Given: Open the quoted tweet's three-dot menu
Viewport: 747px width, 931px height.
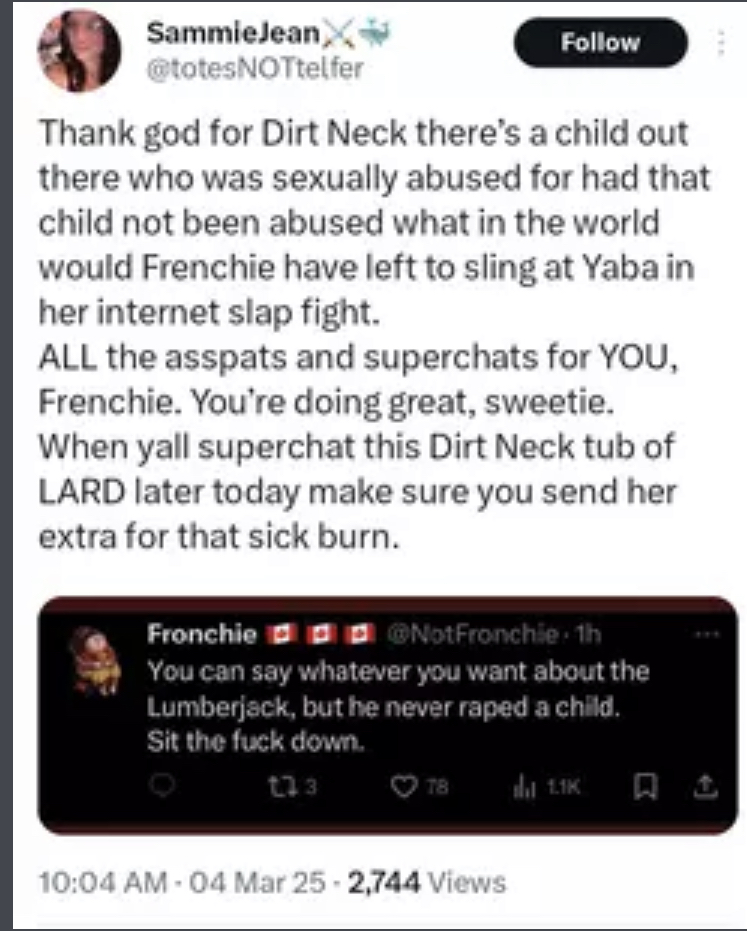Looking at the screenshot, I should [707, 635].
